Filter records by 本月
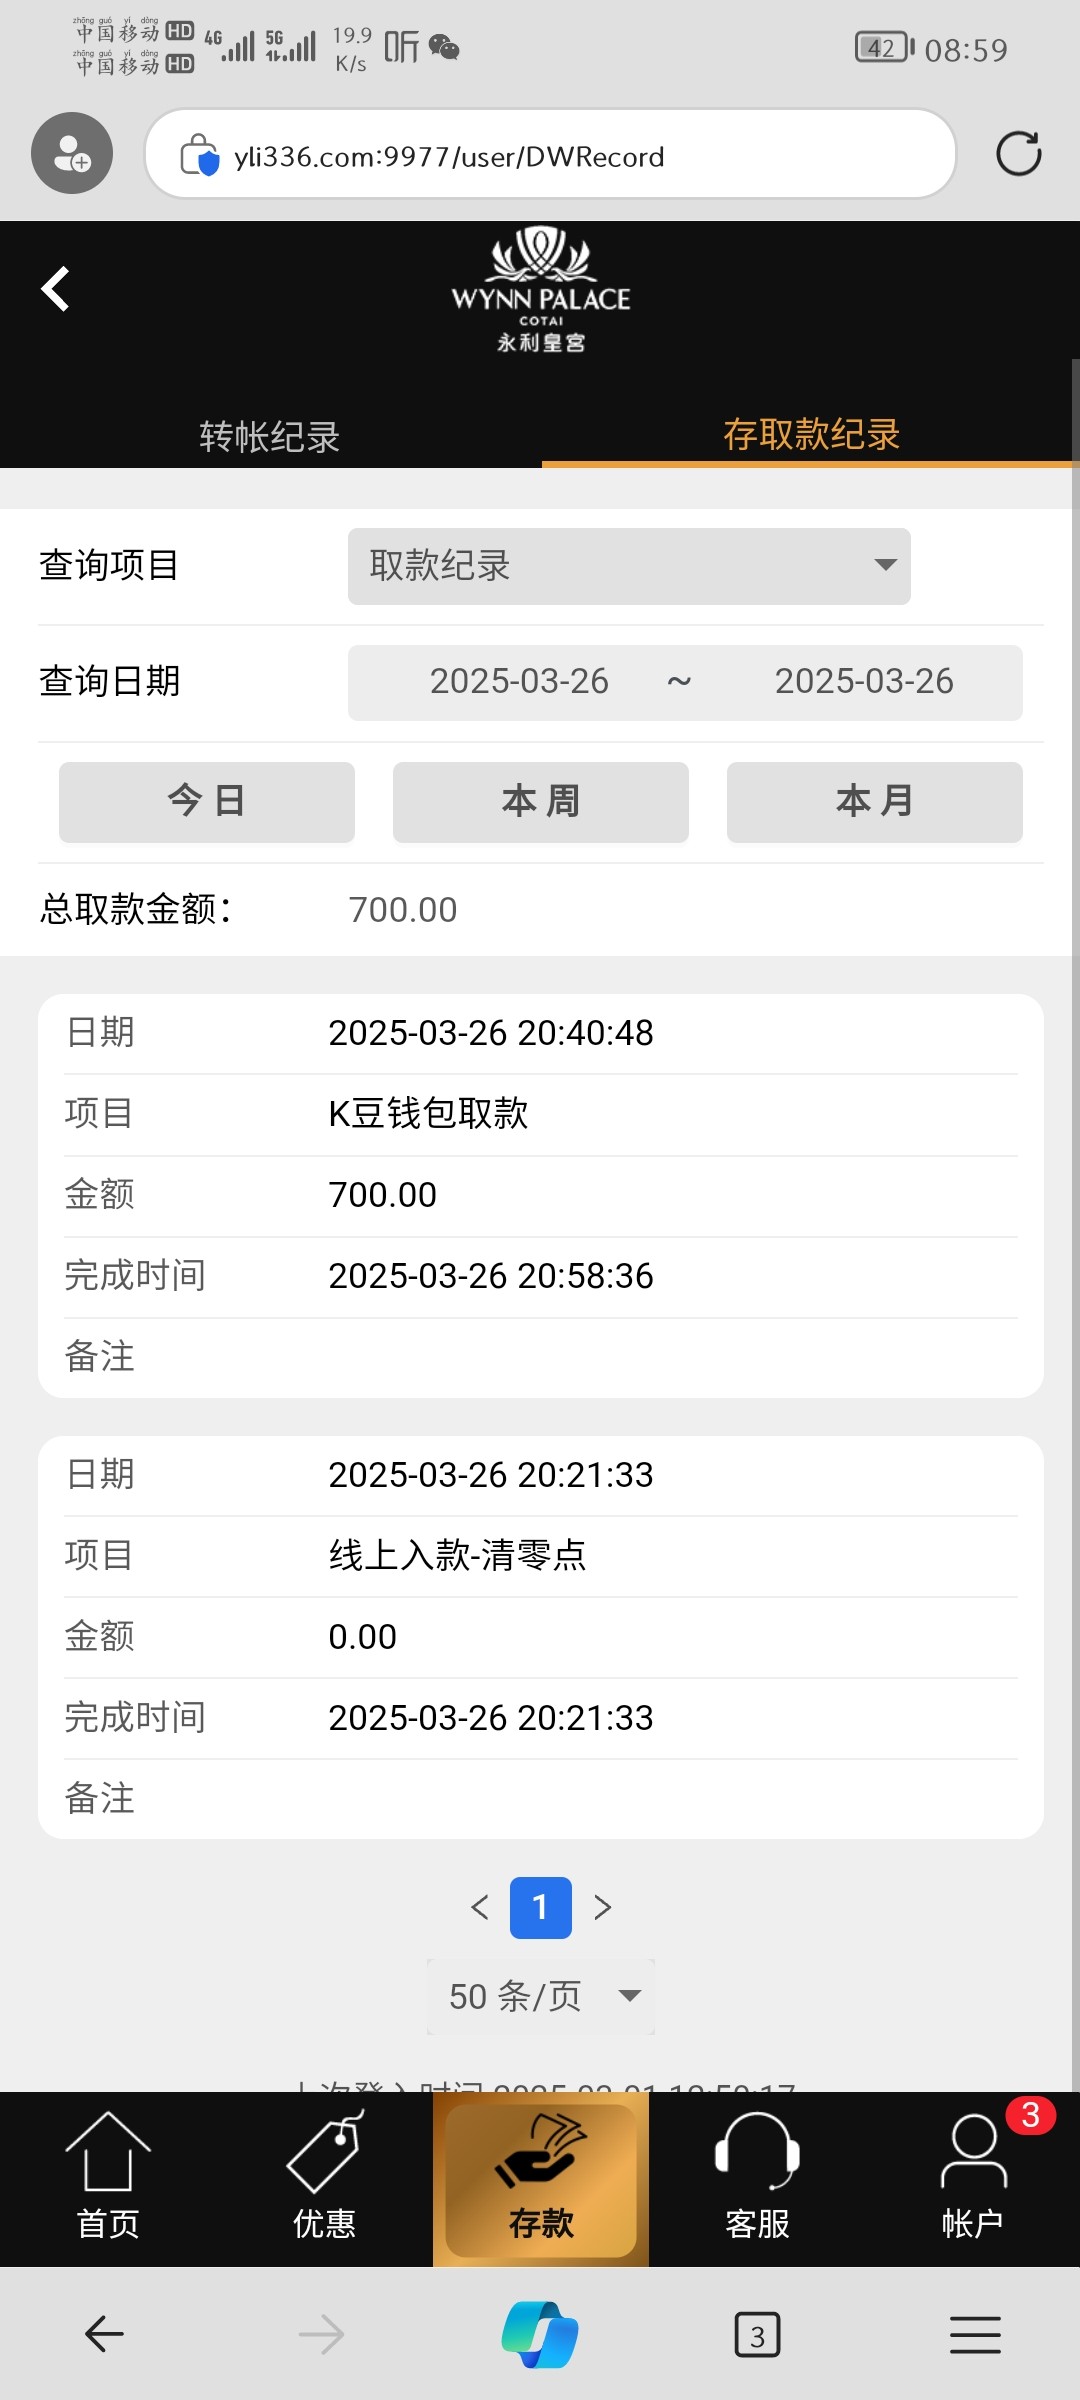 pos(875,801)
